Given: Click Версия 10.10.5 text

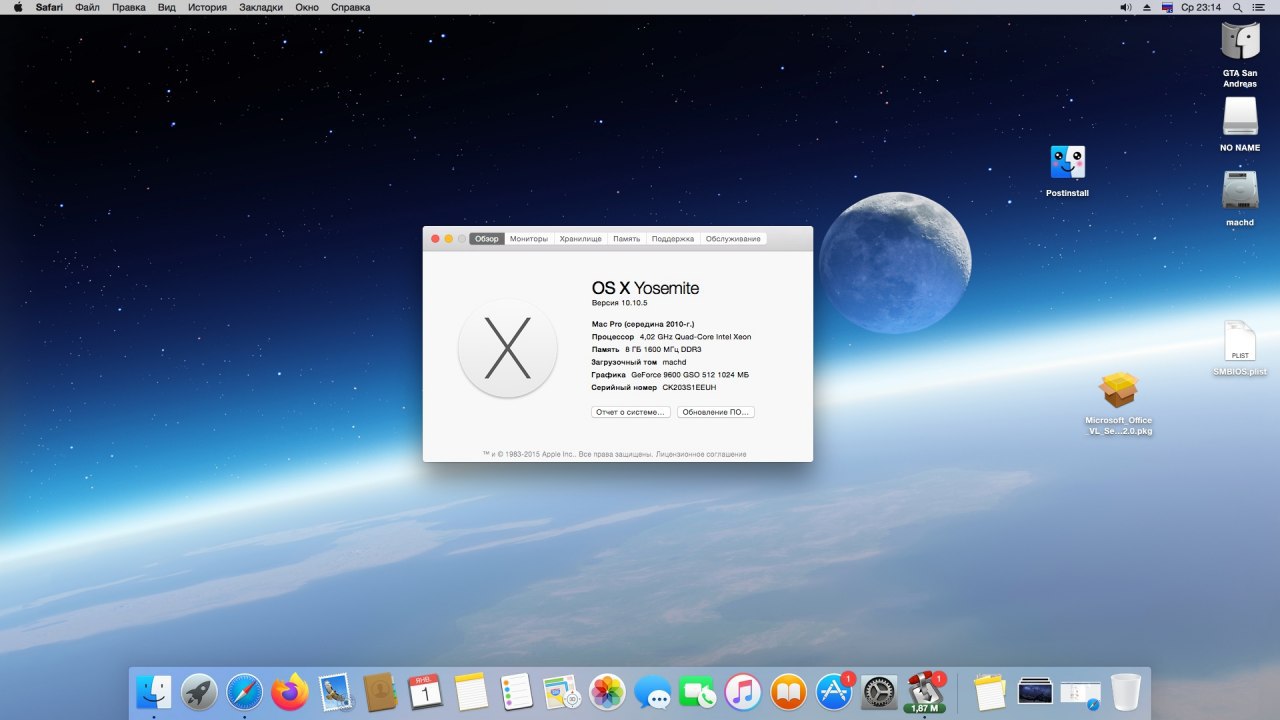Looking at the screenshot, I should tap(620, 302).
